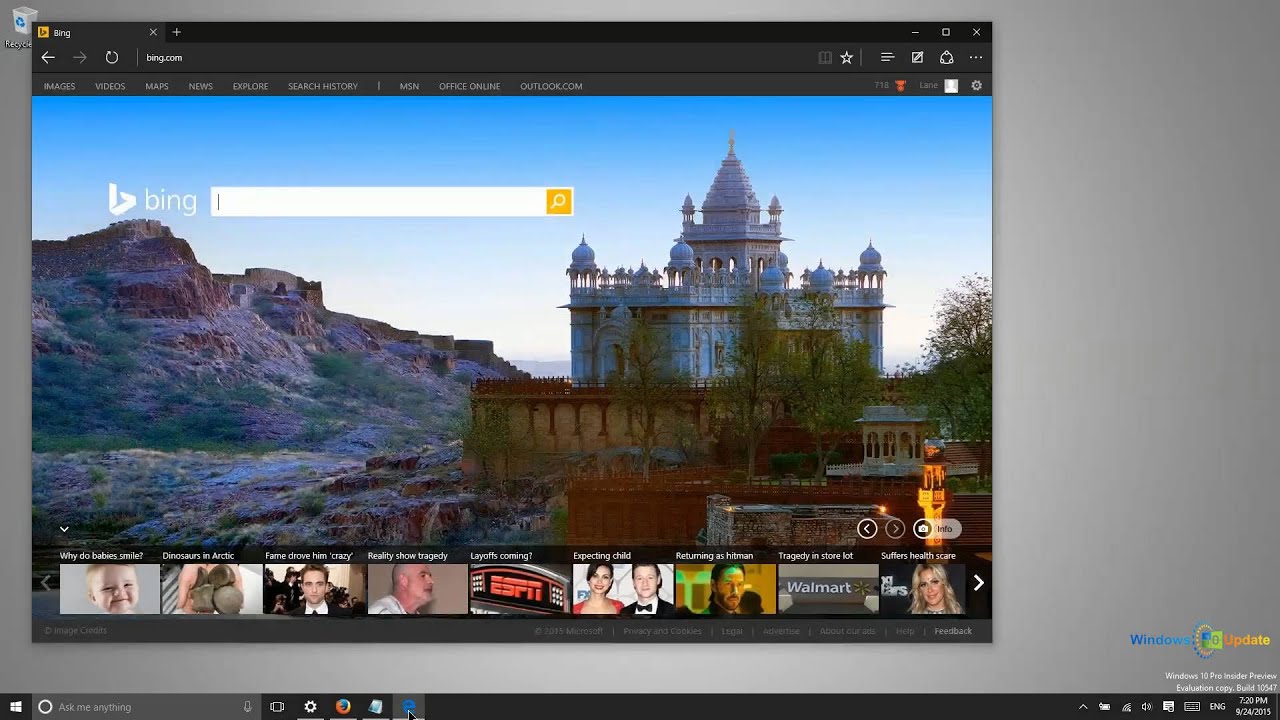Open NEWS in Bing menu
This screenshot has width=1280, height=720.
click(x=201, y=86)
